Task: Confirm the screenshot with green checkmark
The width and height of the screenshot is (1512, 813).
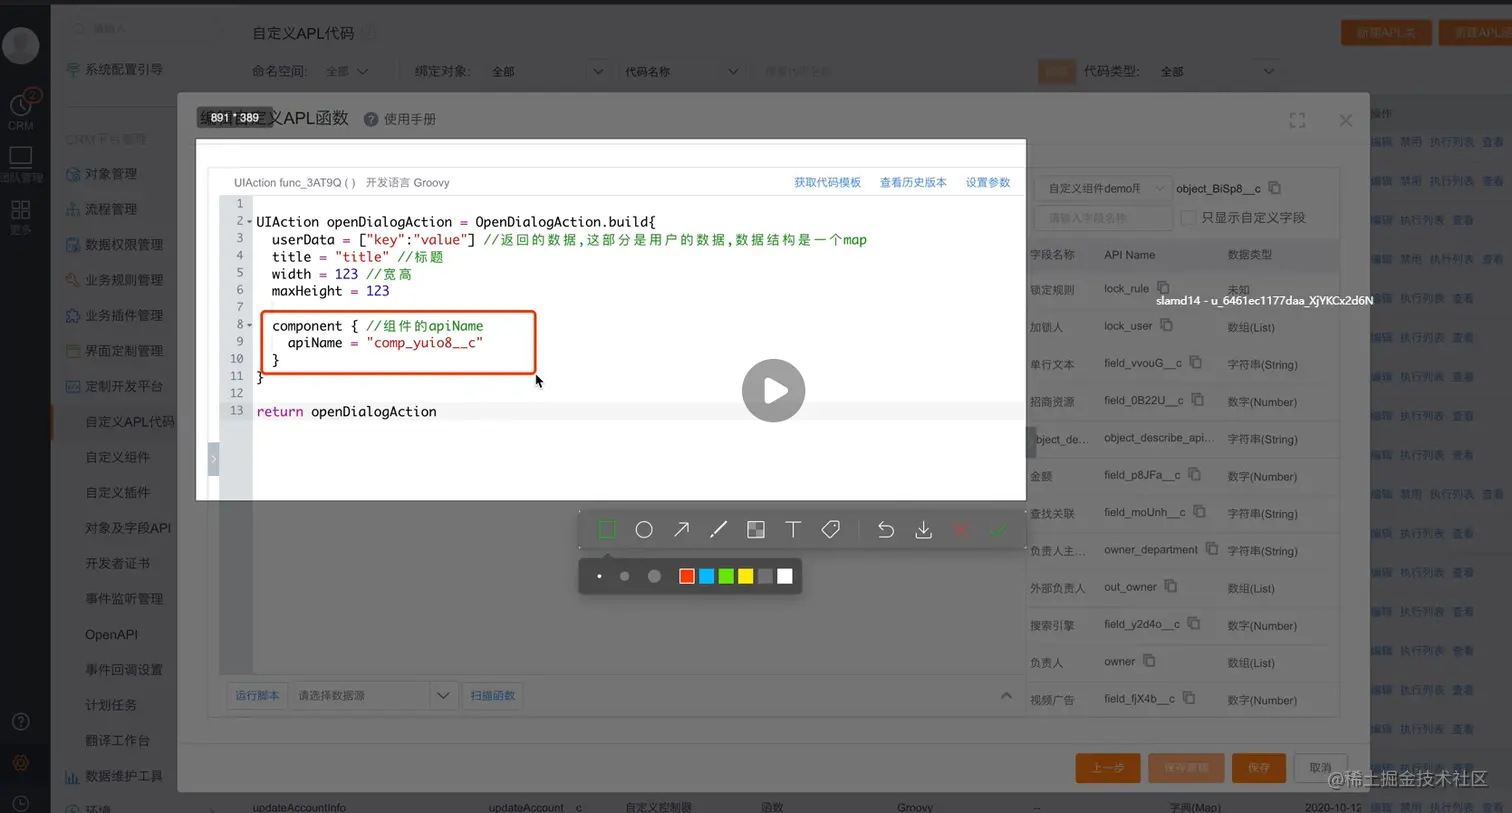Action: tap(998, 530)
